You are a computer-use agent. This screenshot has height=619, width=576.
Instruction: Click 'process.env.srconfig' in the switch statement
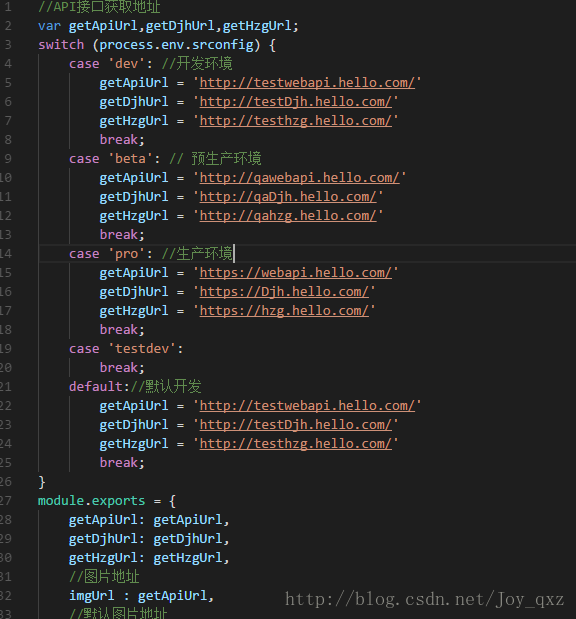click(x=176, y=45)
